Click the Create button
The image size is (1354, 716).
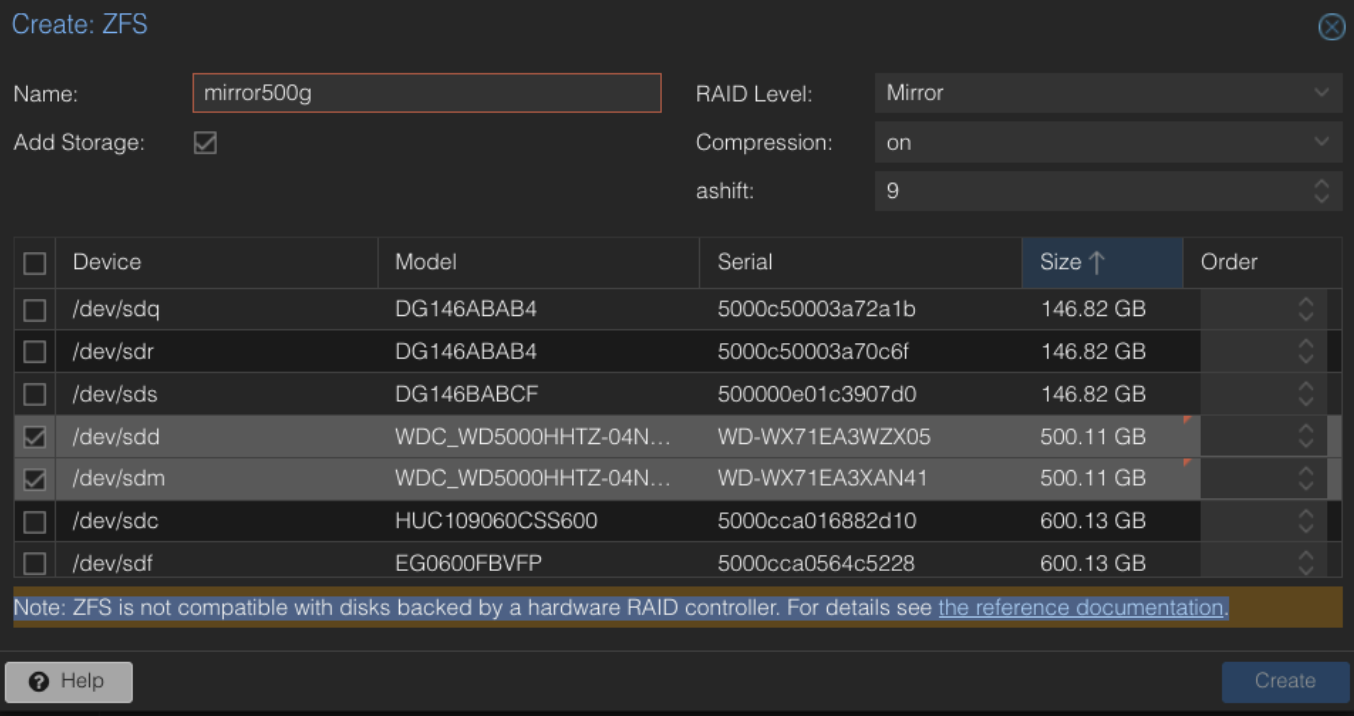pos(1284,681)
